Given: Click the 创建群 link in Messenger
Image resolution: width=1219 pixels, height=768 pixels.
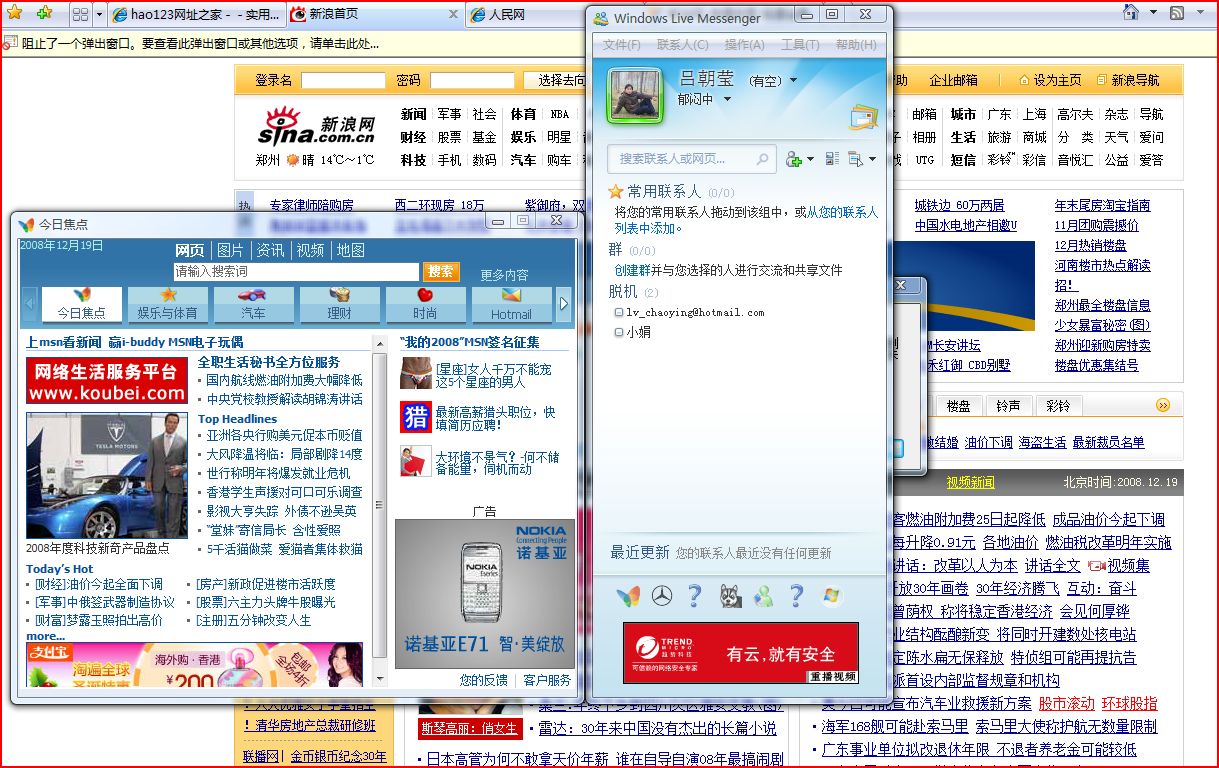Looking at the screenshot, I should coord(633,270).
